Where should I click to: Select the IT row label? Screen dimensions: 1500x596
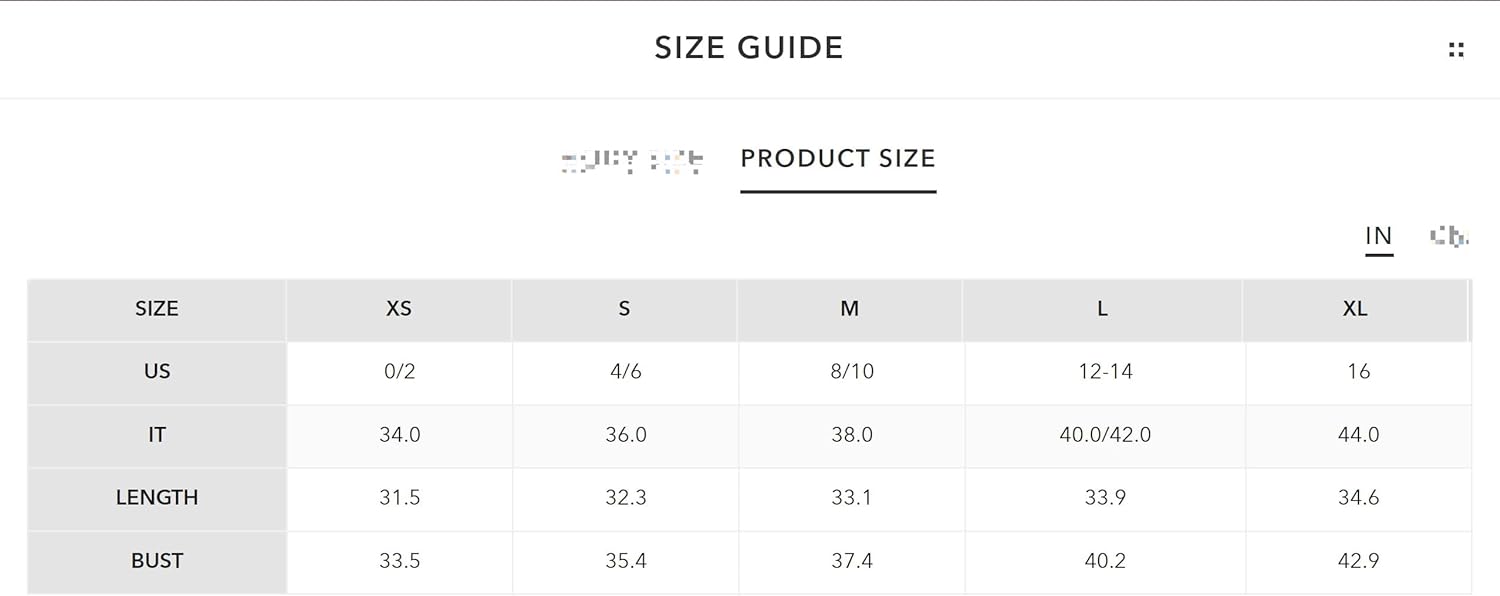(x=157, y=435)
